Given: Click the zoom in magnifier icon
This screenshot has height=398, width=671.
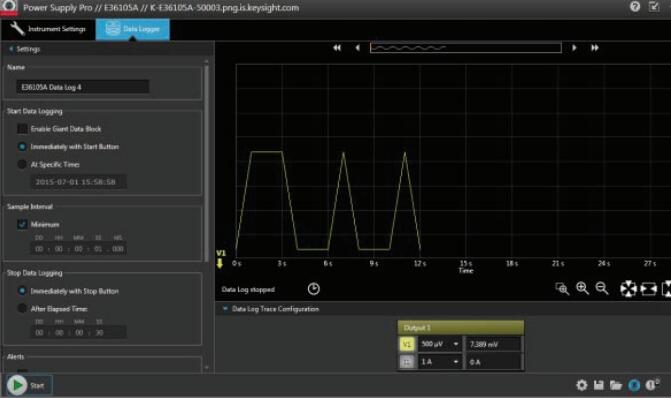Looking at the screenshot, I should [582, 288].
